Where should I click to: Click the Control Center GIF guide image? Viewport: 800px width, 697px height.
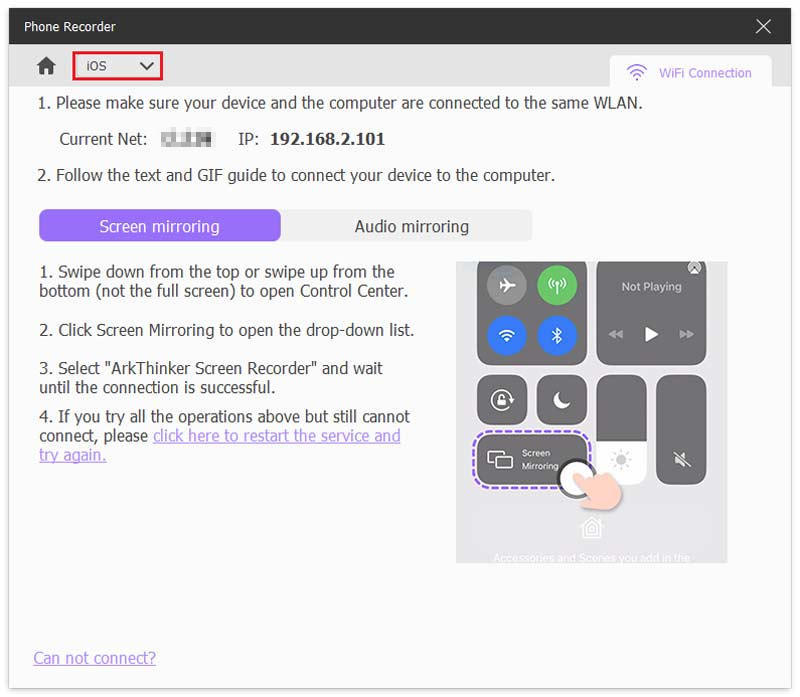coord(591,412)
